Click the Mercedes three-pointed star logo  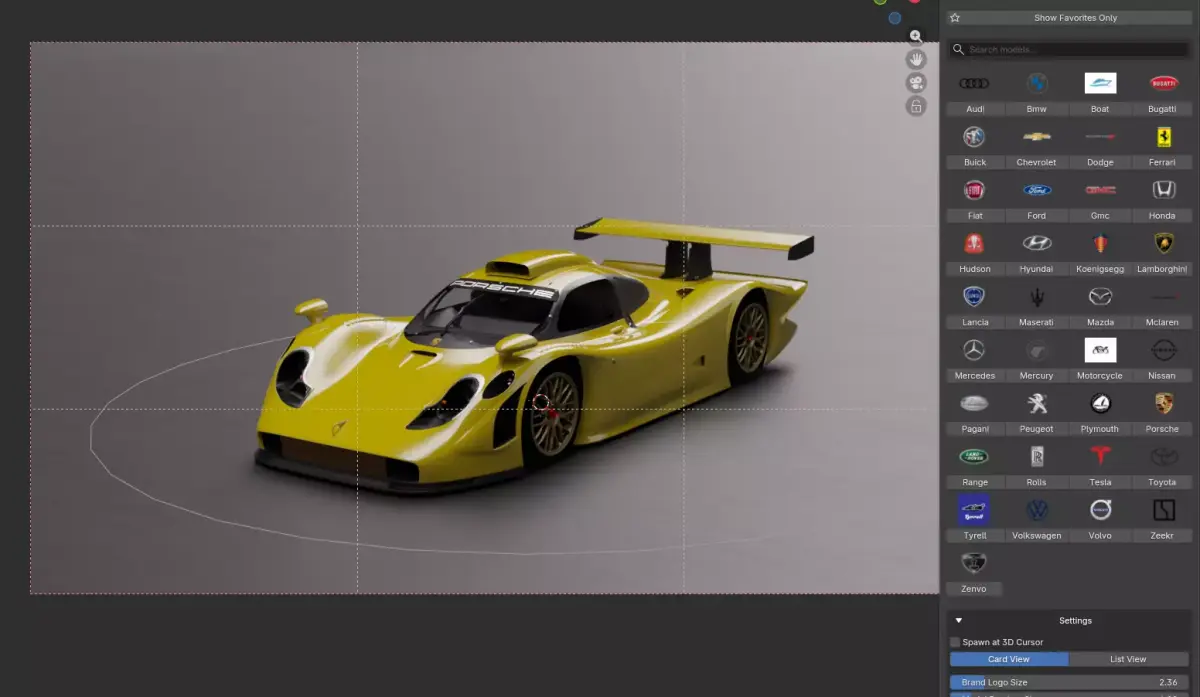pyautogui.click(x=975, y=349)
